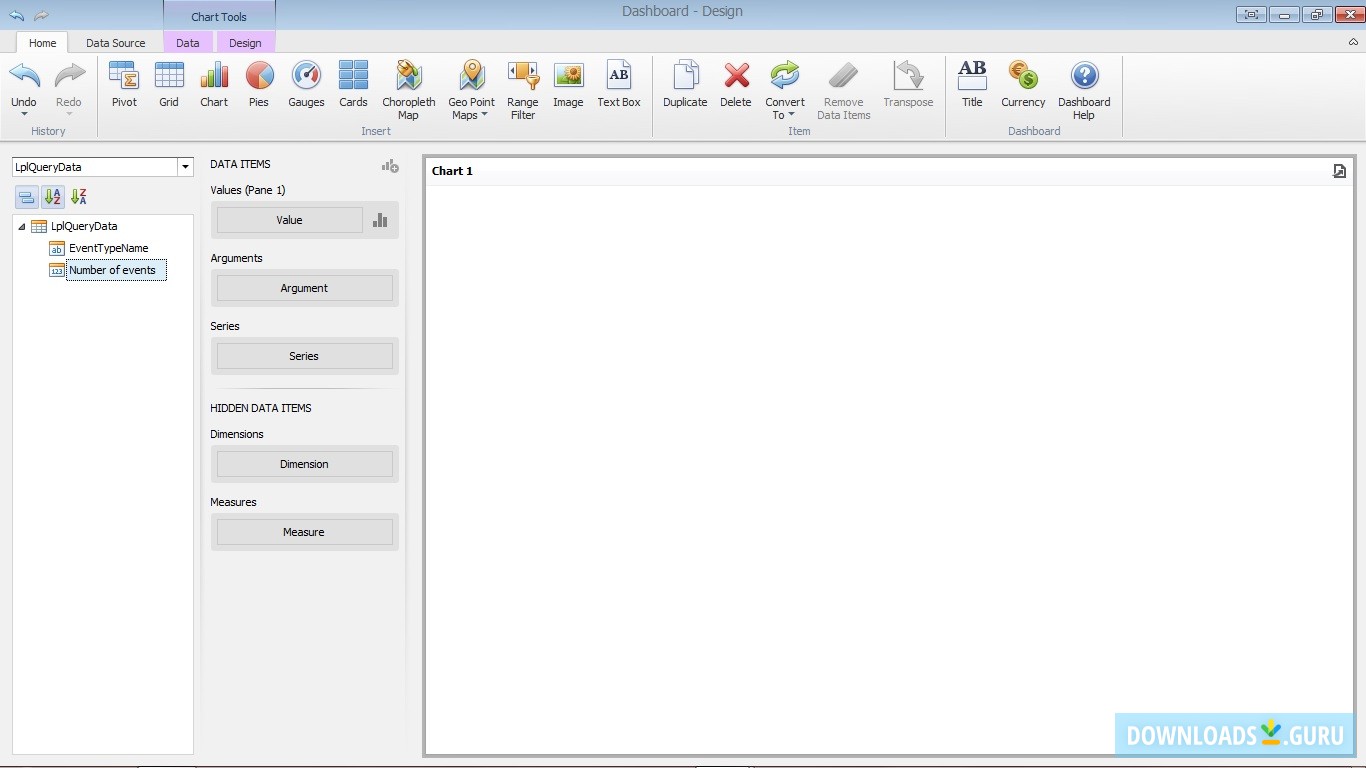Click the Chart 1 caption
The height and width of the screenshot is (768, 1366).
[x=452, y=171]
